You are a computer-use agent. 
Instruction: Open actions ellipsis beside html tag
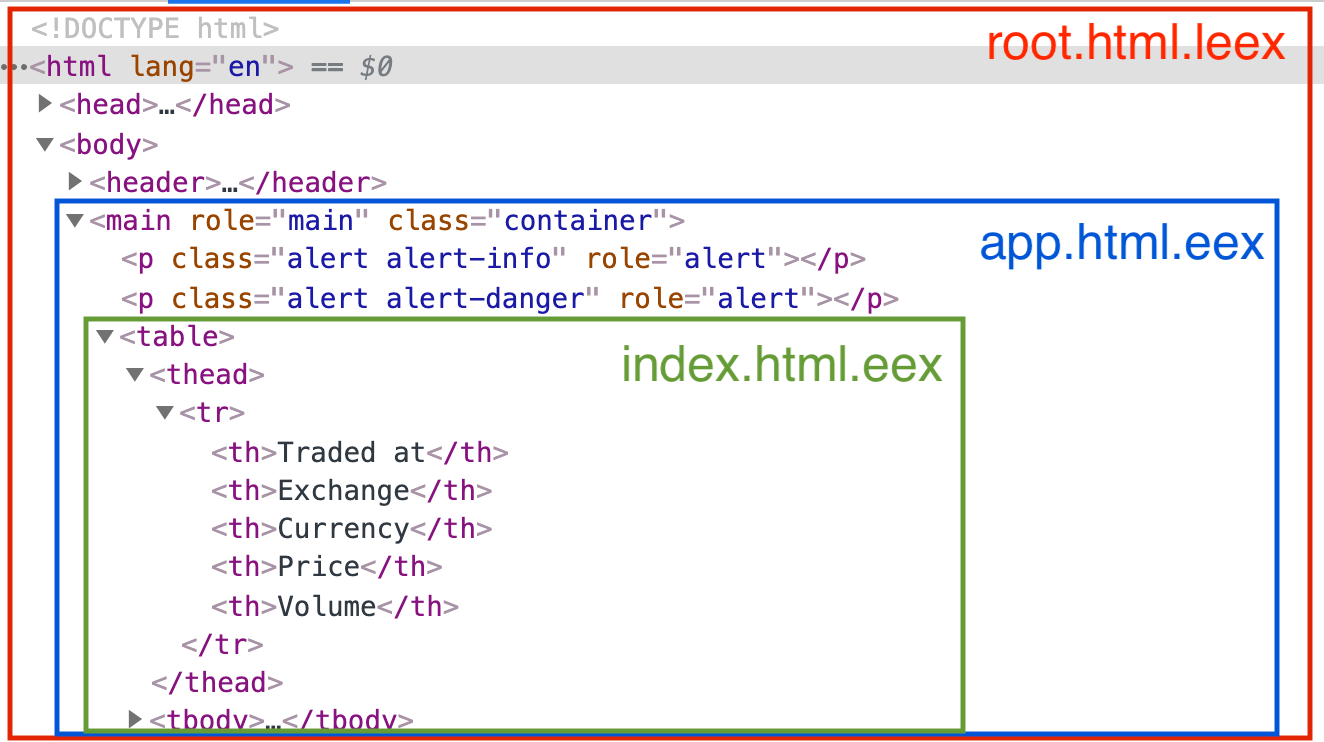13,67
